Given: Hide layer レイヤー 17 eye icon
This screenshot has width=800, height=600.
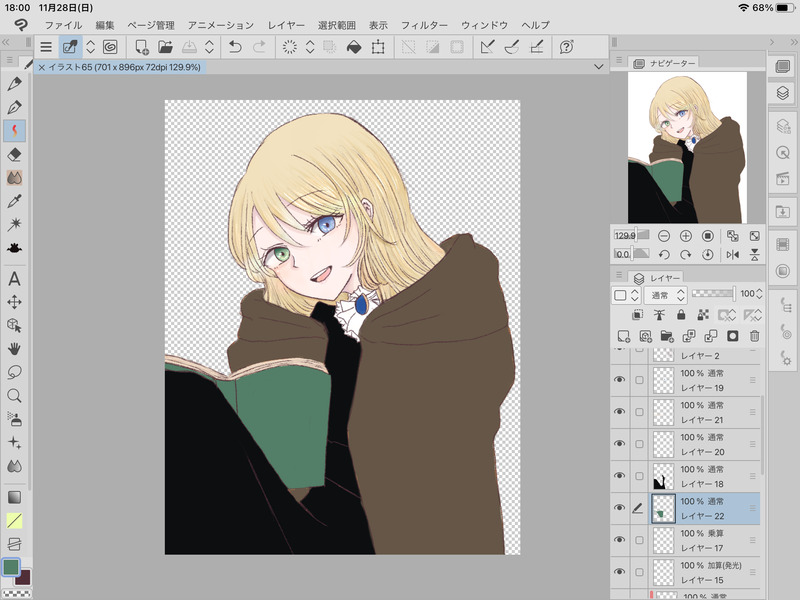Looking at the screenshot, I should [x=619, y=540].
